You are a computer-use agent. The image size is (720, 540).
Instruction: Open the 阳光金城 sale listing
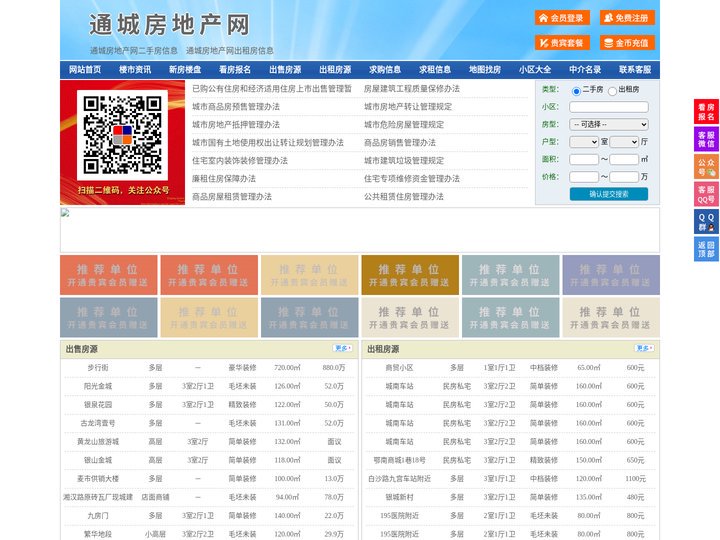[x=98, y=386]
